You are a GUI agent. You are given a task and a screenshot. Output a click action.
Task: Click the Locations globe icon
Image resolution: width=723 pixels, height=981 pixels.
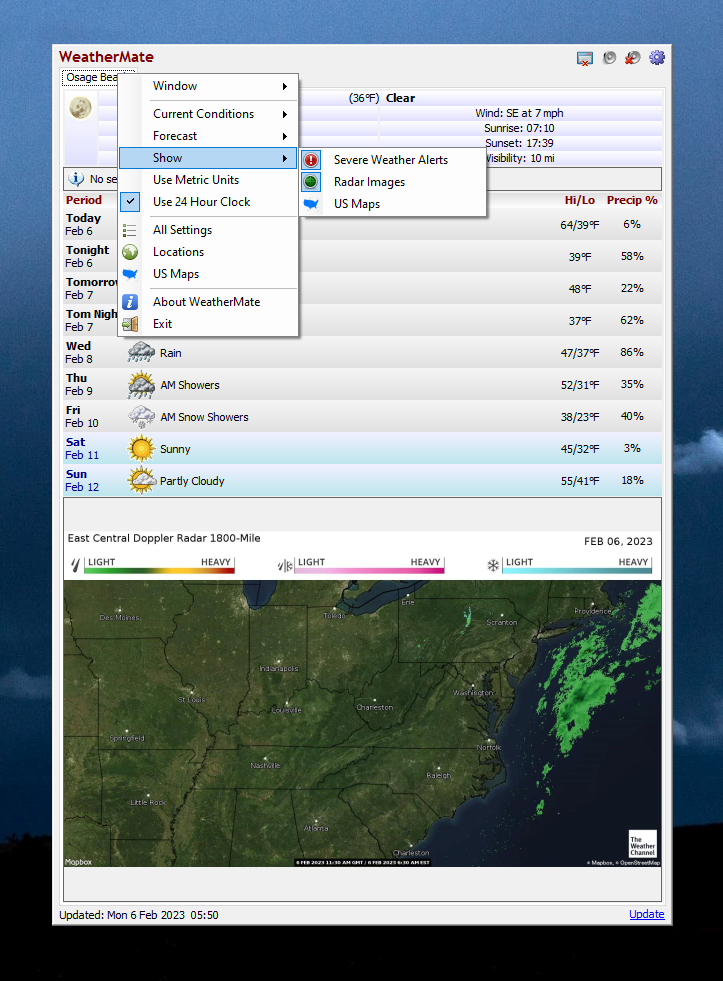[129, 252]
